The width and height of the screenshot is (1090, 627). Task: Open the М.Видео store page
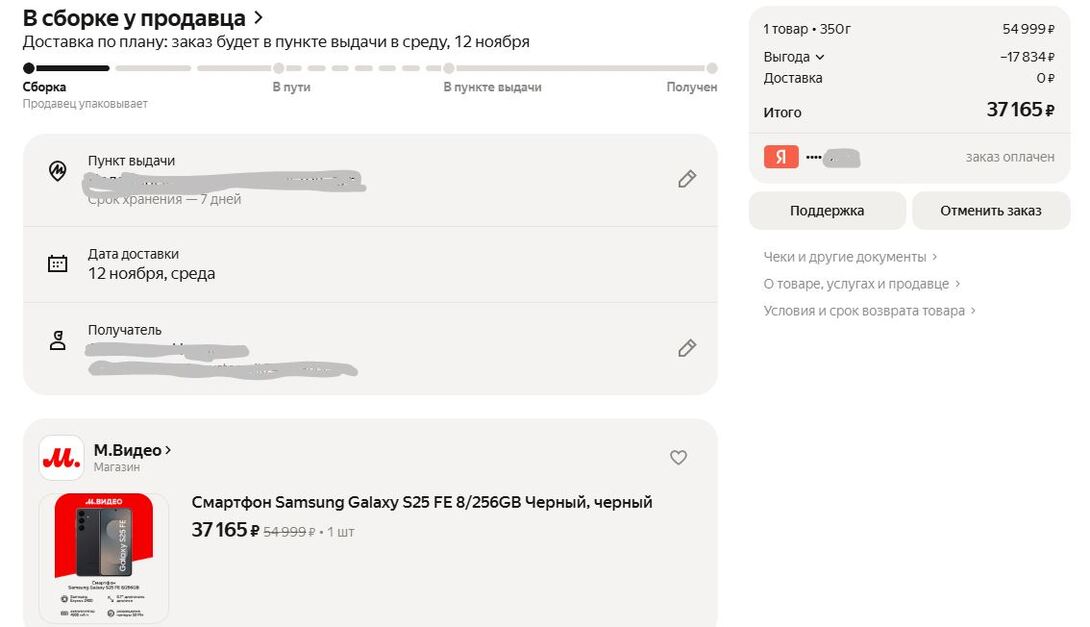coord(132,450)
